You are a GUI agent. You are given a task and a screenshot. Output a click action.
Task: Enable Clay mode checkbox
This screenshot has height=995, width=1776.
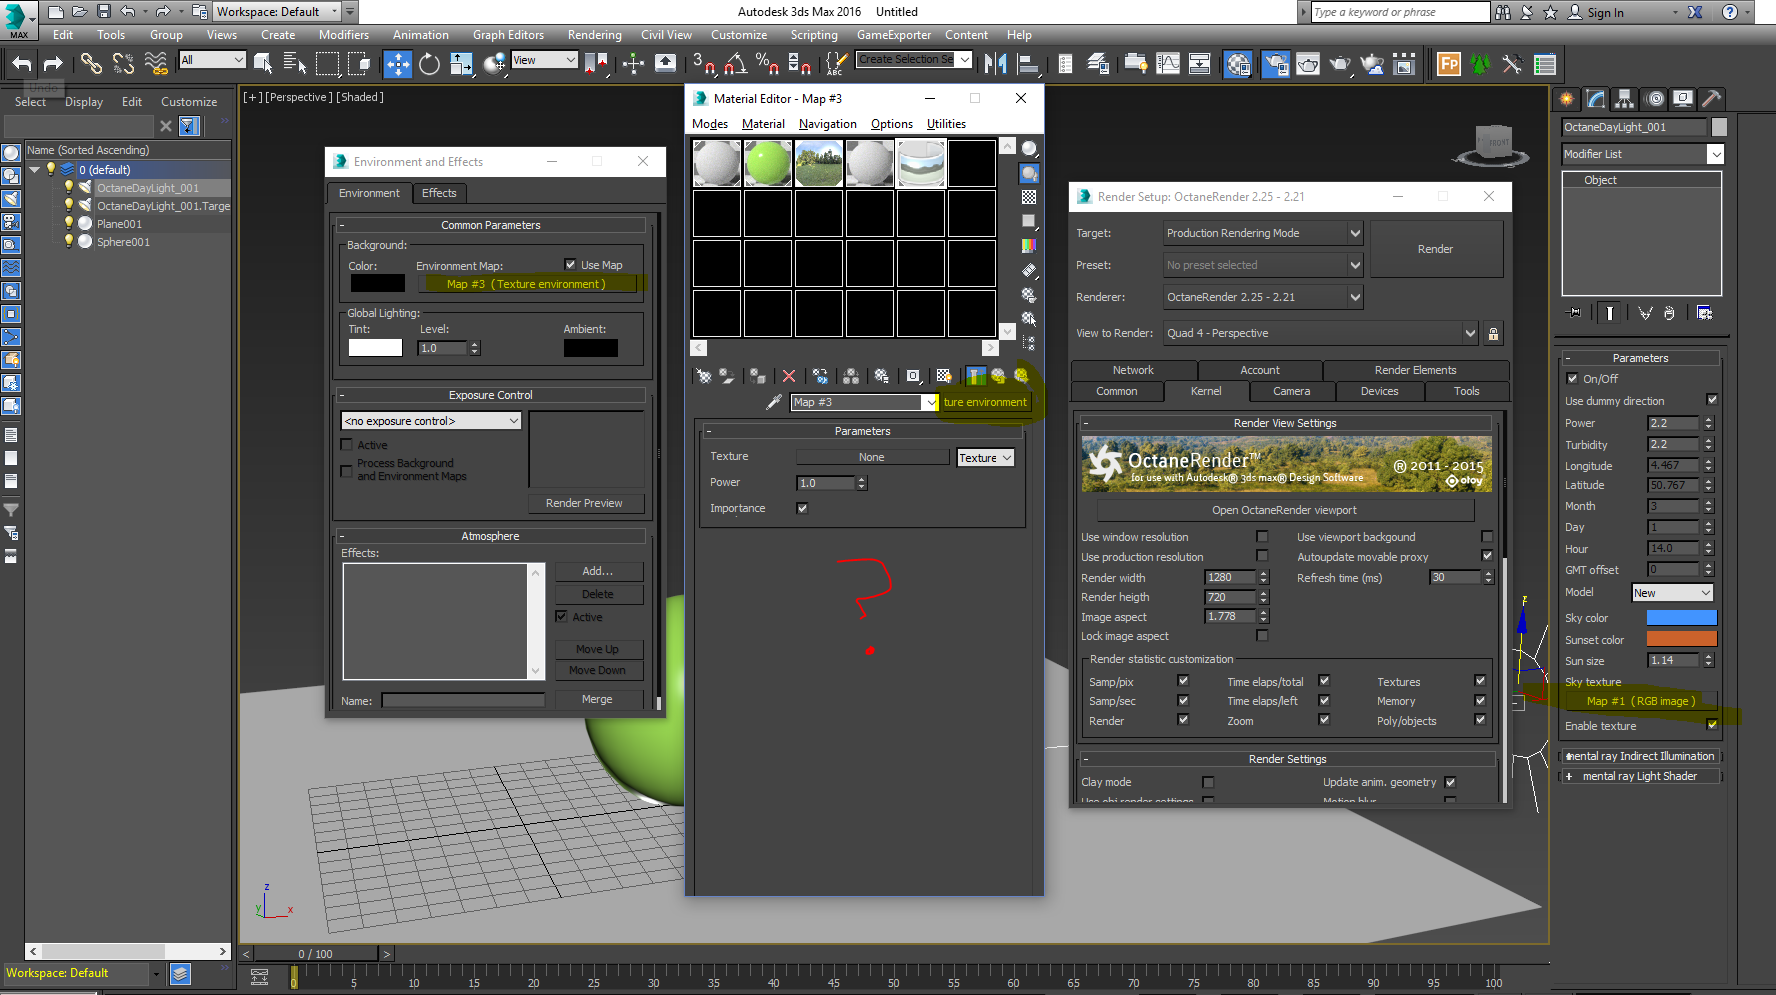click(x=1208, y=782)
